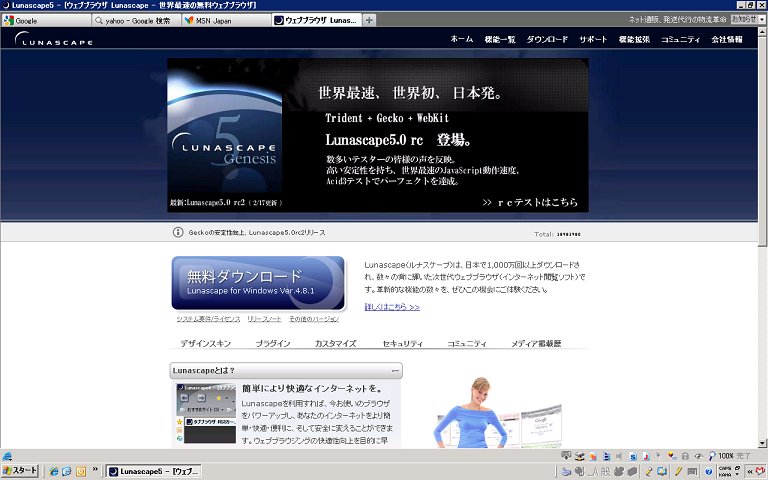Collapse the Lunascapeとは？ panel

[x=395, y=371]
